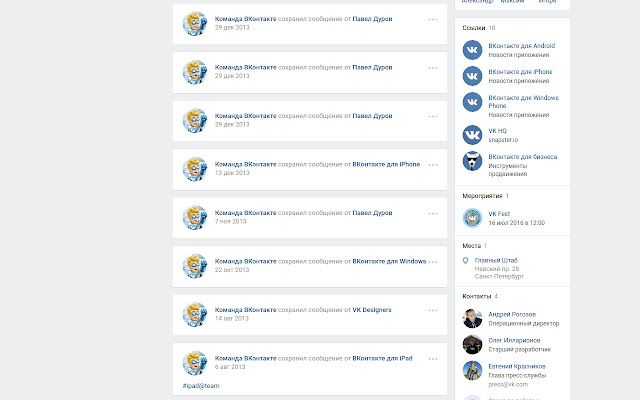The width and height of the screenshot is (640, 400).
Task: Open Андрей Рогозов's name link
Action: click(512, 314)
